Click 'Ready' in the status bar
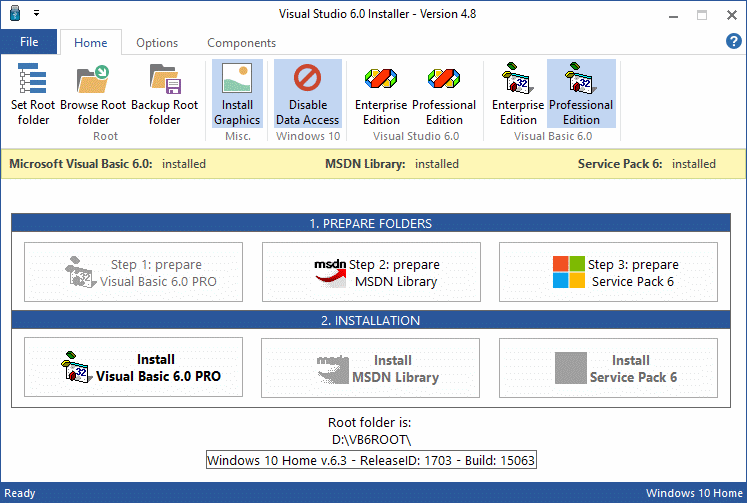The width and height of the screenshot is (747, 503). pos(20,493)
